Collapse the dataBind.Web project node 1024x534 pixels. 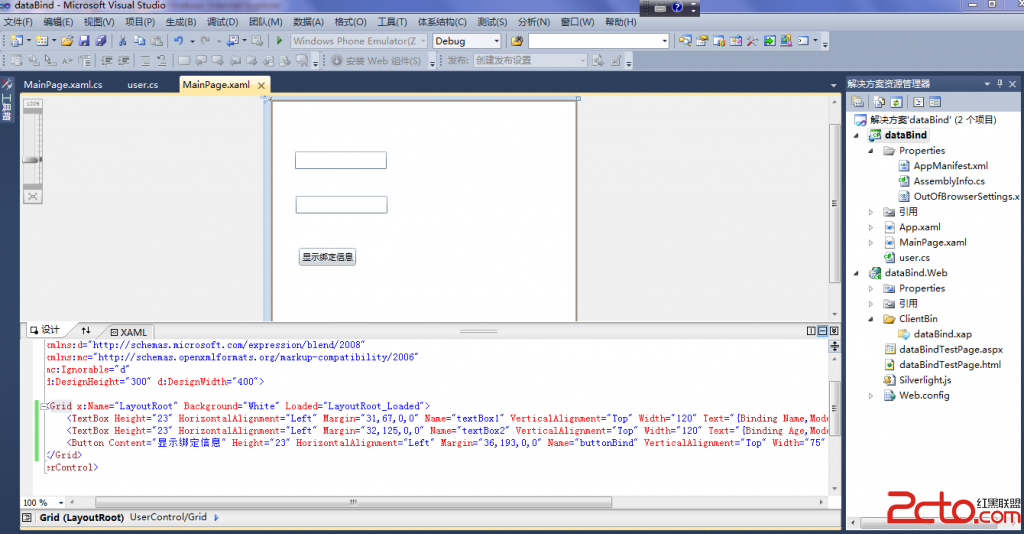pos(856,273)
